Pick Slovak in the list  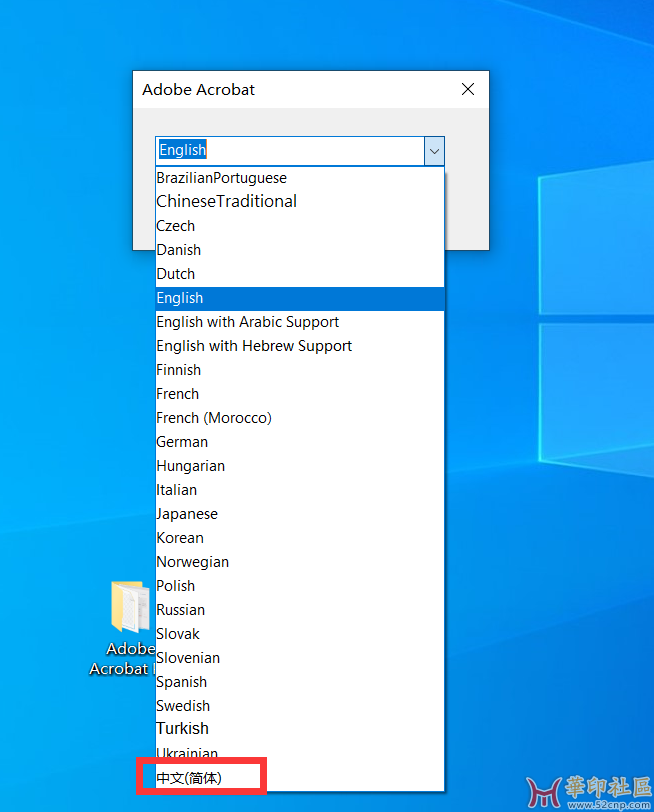tap(300, 634)
